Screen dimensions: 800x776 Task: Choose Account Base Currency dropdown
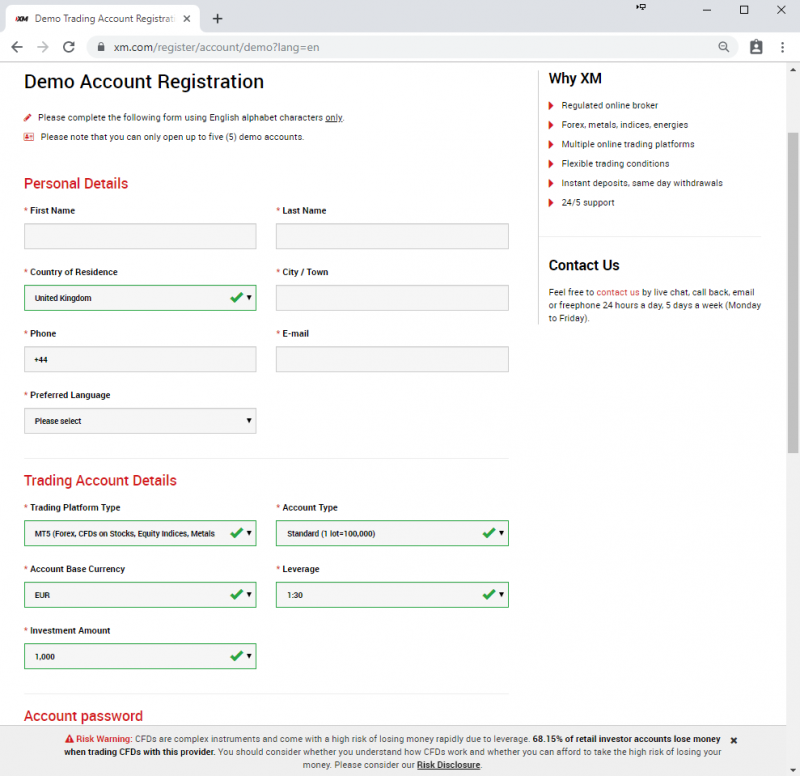140,595
